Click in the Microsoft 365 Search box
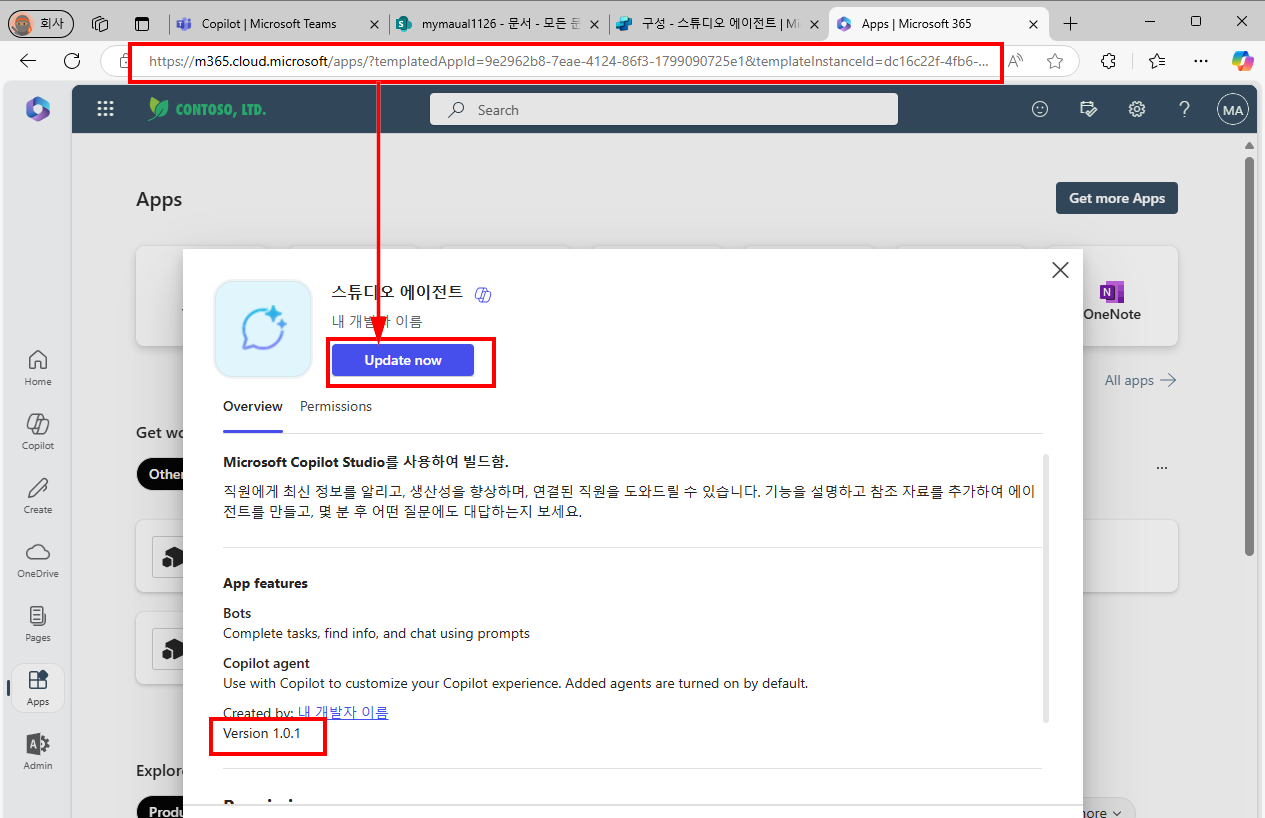 click(x=664, y=110)
